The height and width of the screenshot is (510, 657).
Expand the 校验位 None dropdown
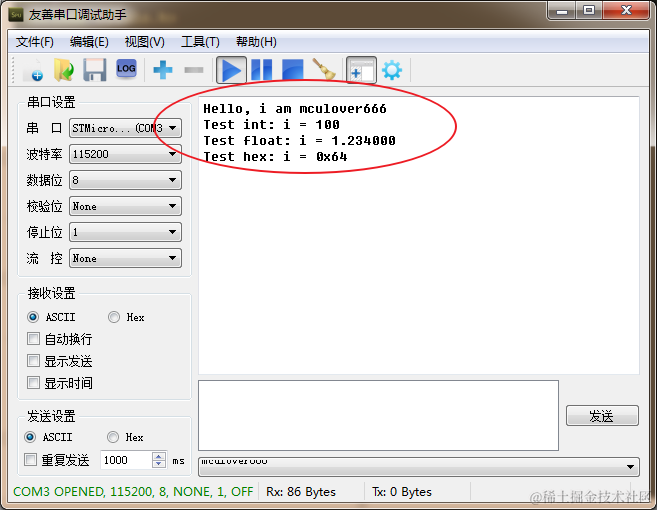click(x=125, y=206)
